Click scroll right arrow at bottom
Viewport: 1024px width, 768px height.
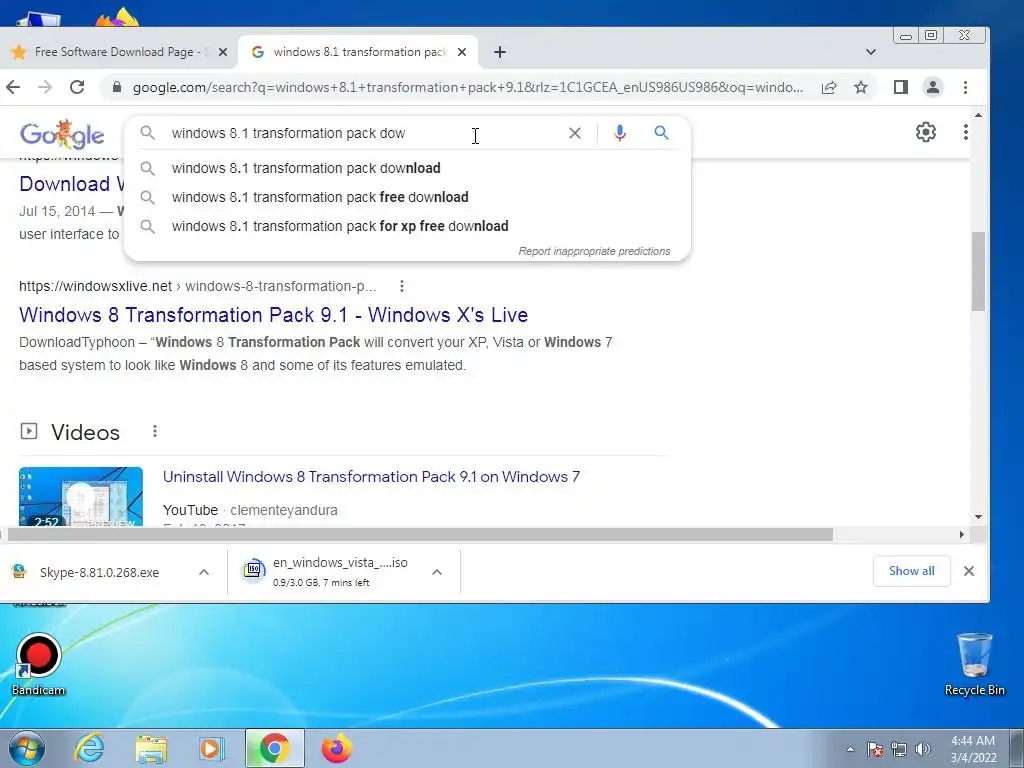coord(961,535)
